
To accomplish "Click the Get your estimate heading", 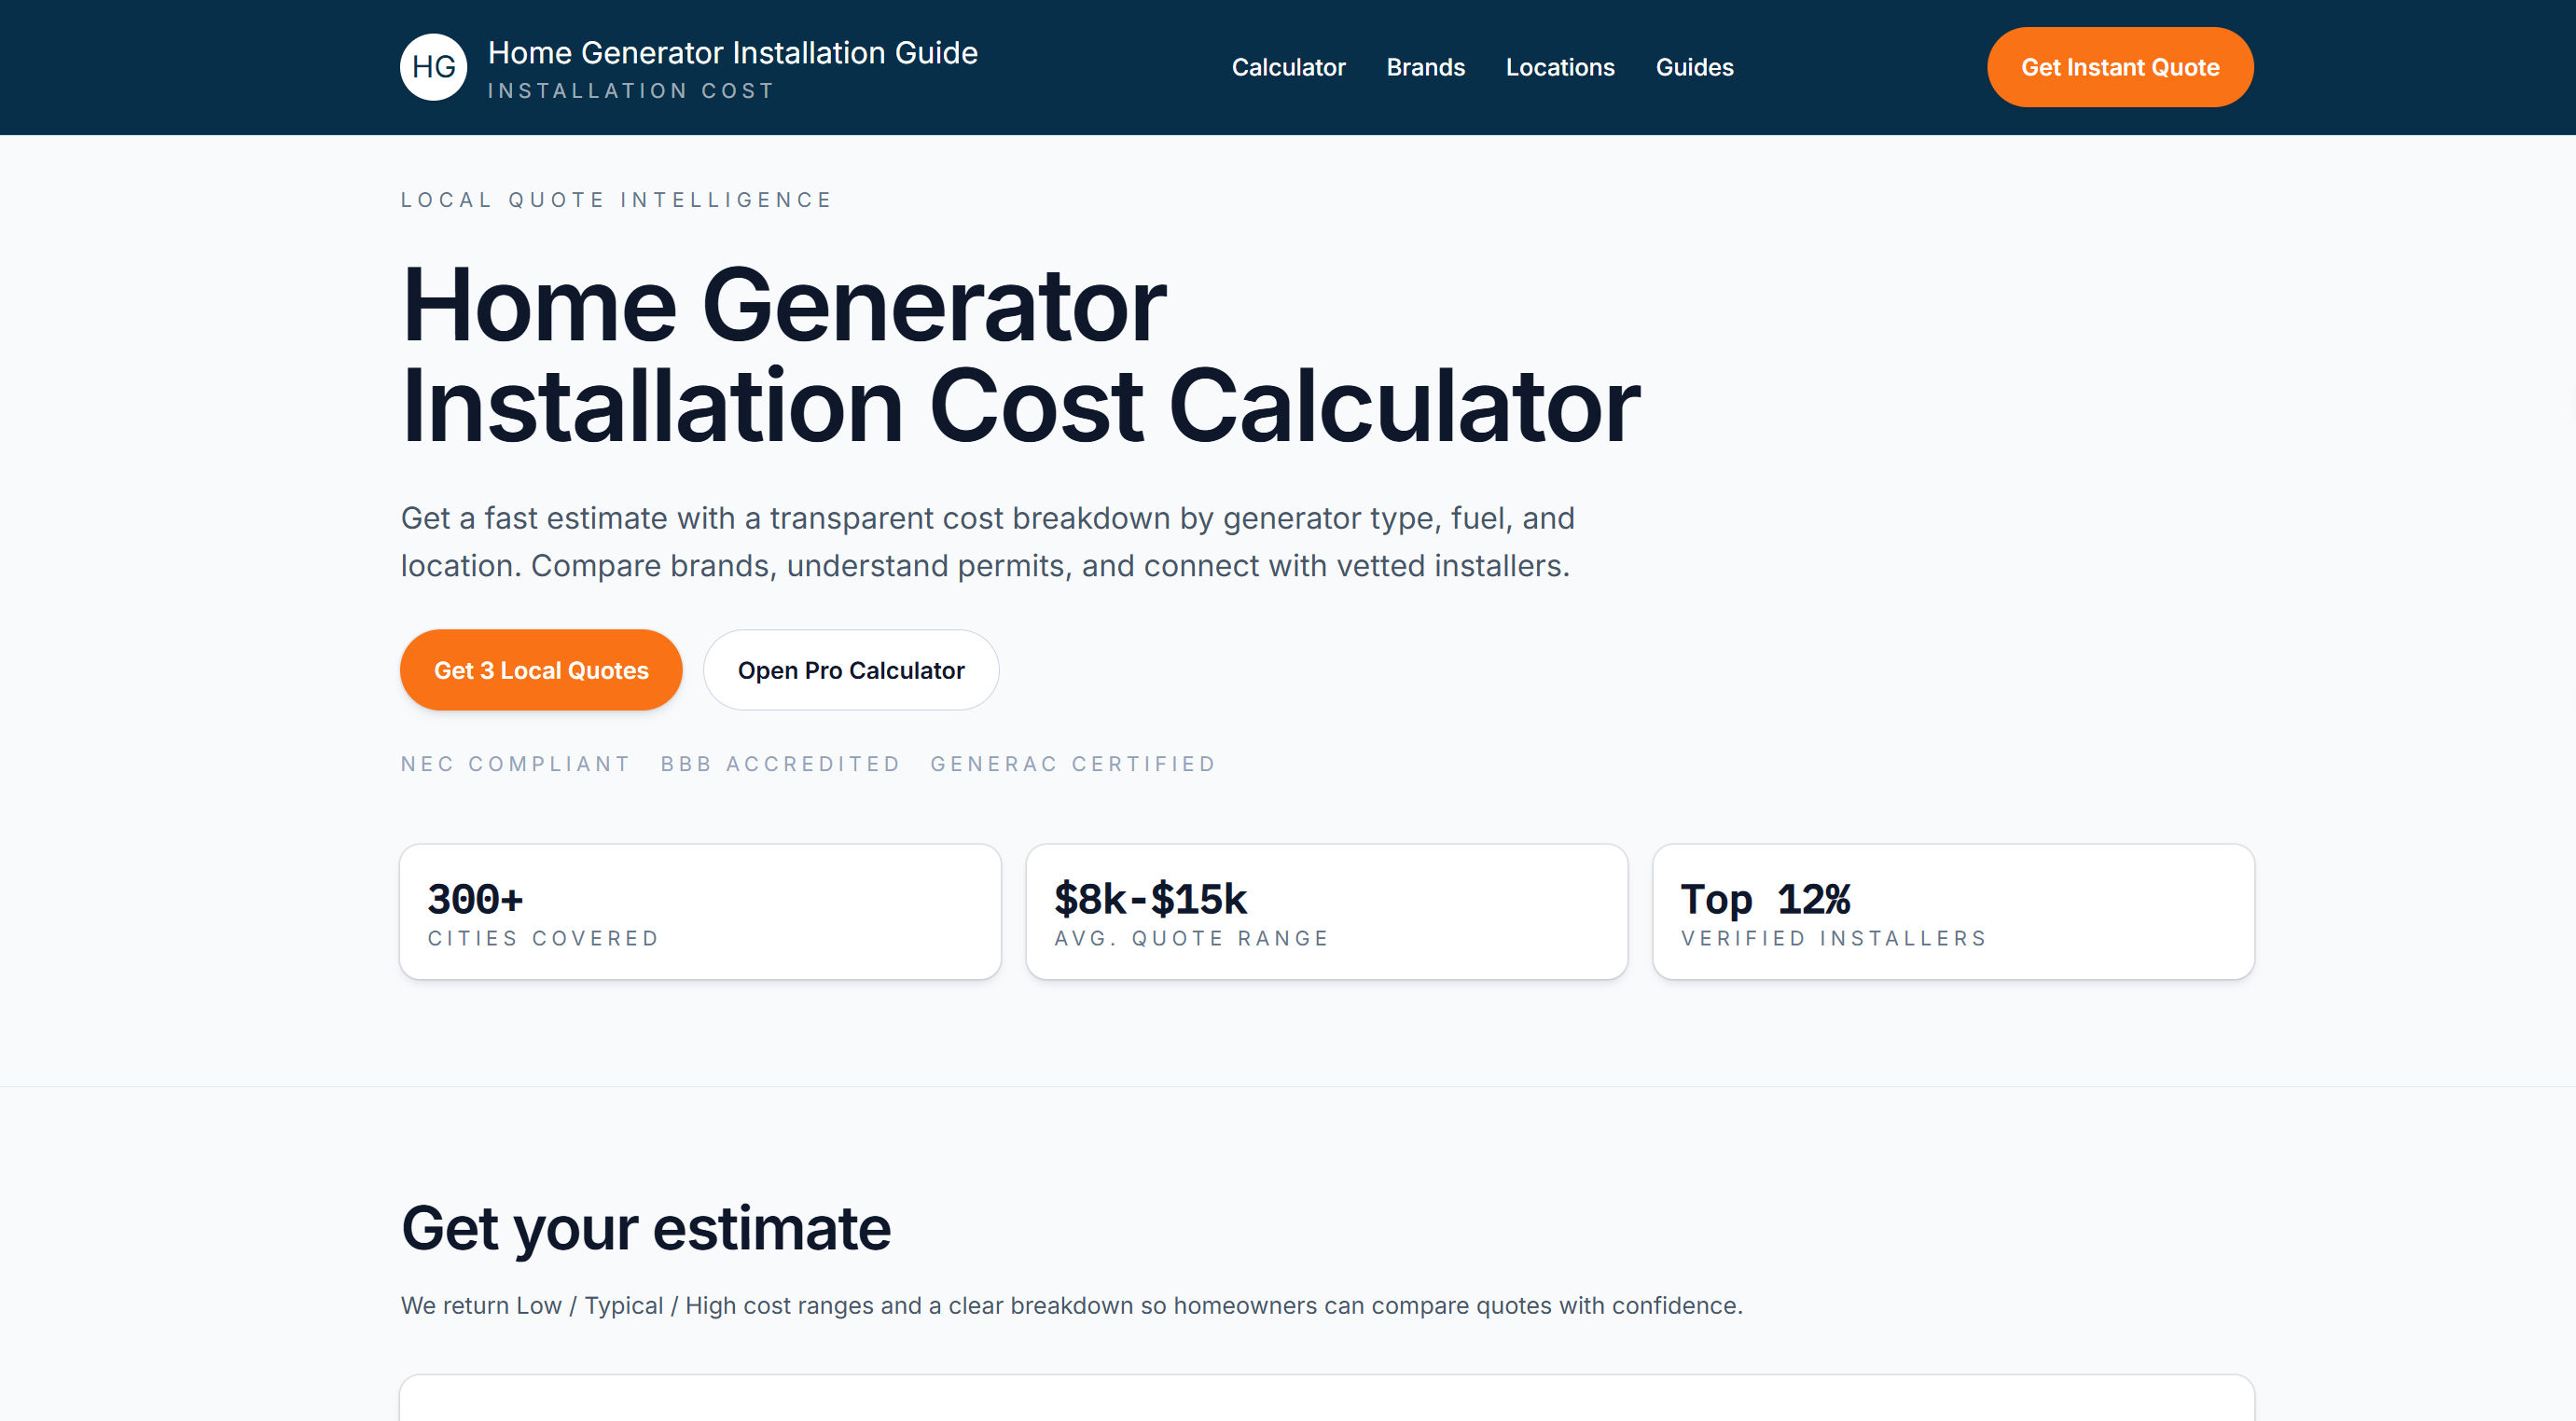I will [x=645, y=1228].
